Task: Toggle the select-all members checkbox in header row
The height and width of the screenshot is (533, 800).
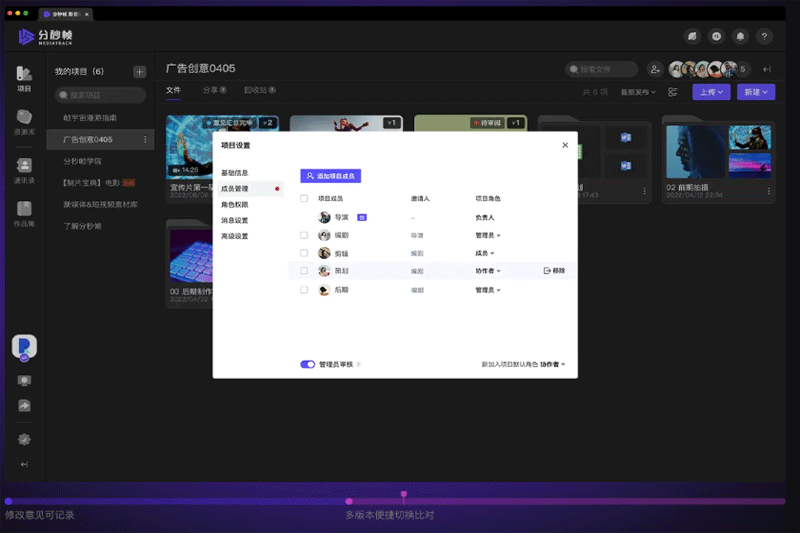Action: tap(304, 198)
